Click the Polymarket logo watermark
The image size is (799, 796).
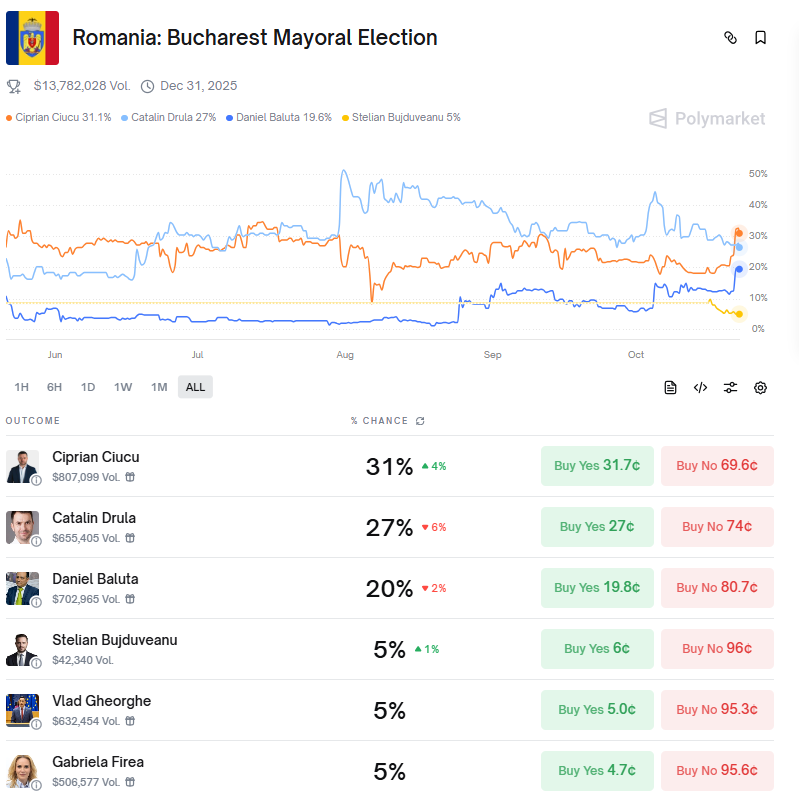(x=707, y=119)
